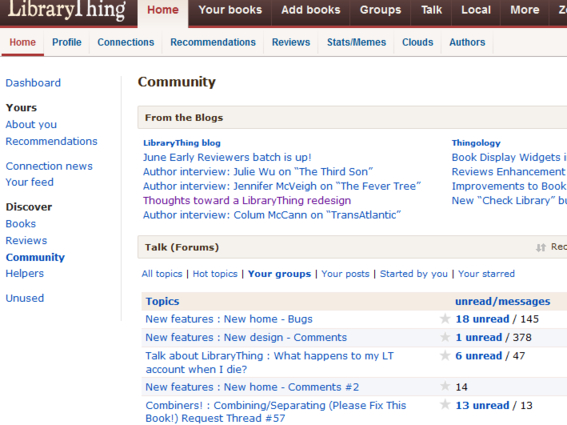The width and height of the screenshot is (567, 425).
Task: Open the New "Check Library" post
Action: coord(509,200)
